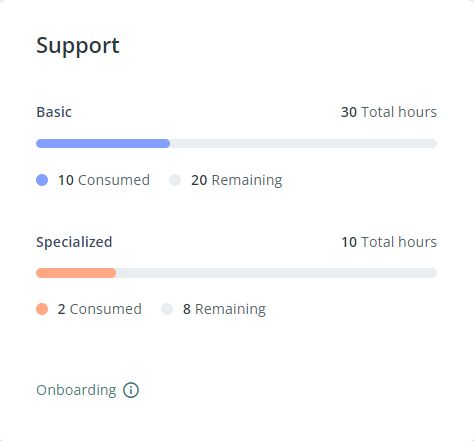This screenshot has height=441, width=474.
Task: Click the Support heading
Action: pyautogui.click(x=78, y=46)
